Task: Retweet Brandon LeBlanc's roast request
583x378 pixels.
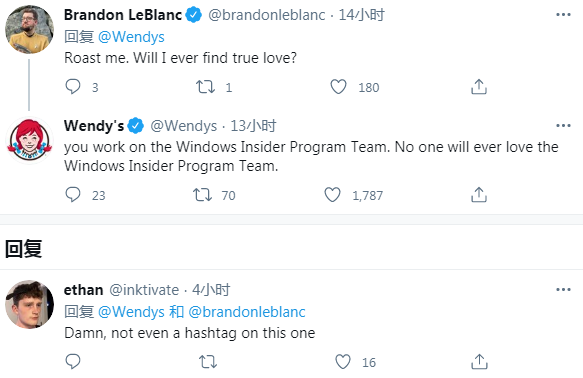Action: (205, 87)
